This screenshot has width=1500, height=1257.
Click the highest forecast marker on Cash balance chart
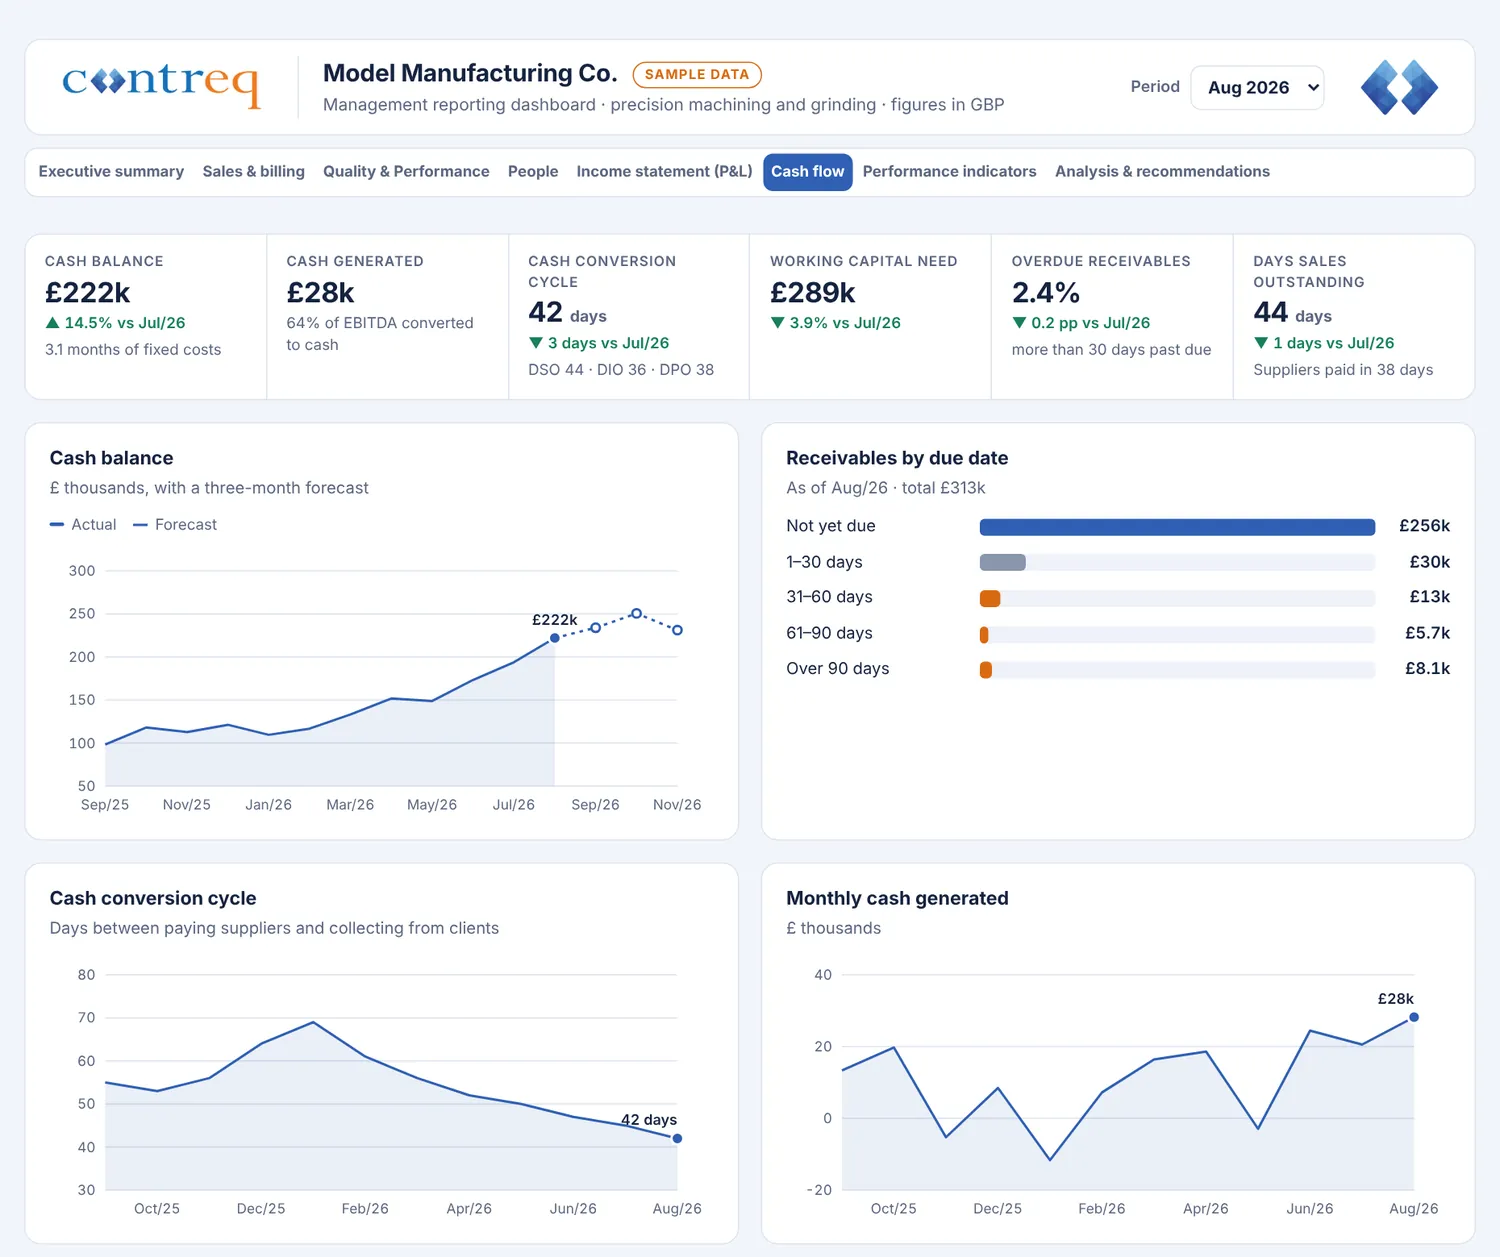pos(636,614)
